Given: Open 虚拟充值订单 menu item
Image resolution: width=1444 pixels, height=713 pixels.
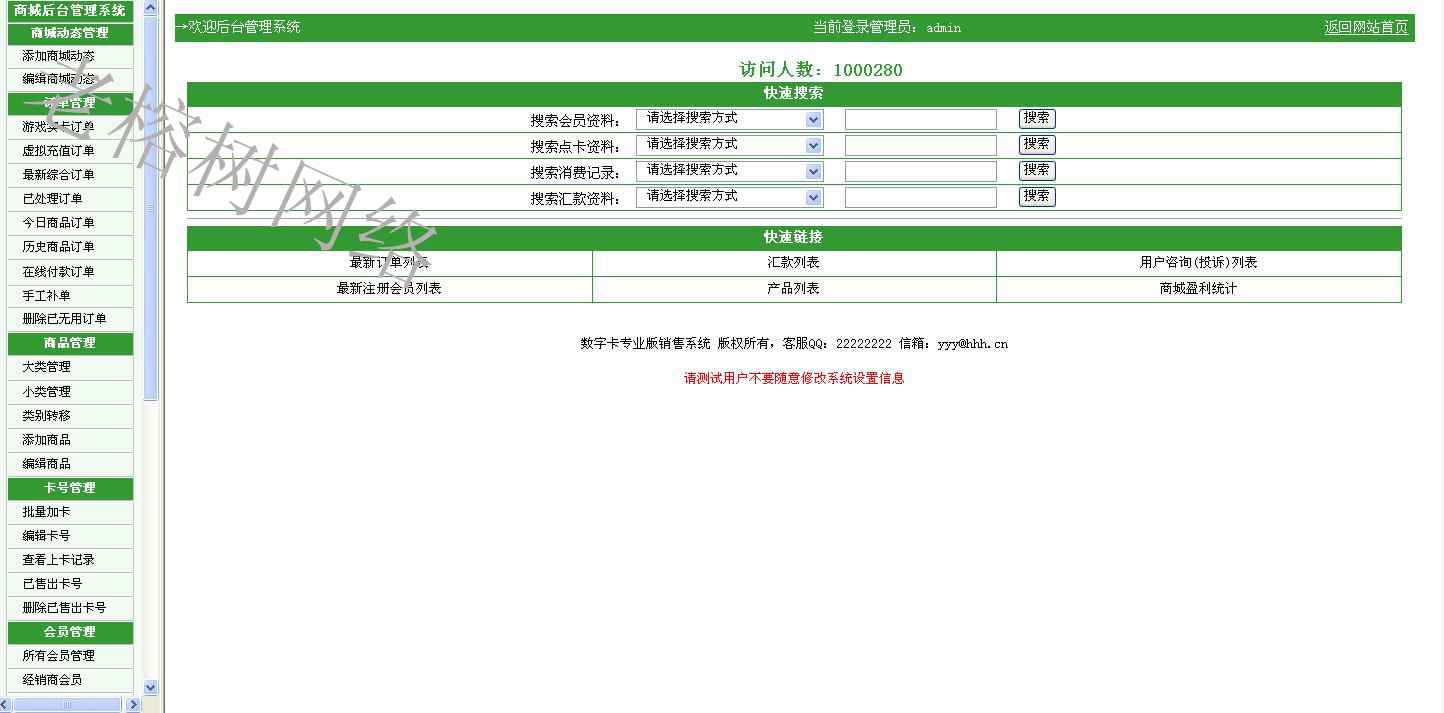Looking at the screenshot, I should pos(59,151).
